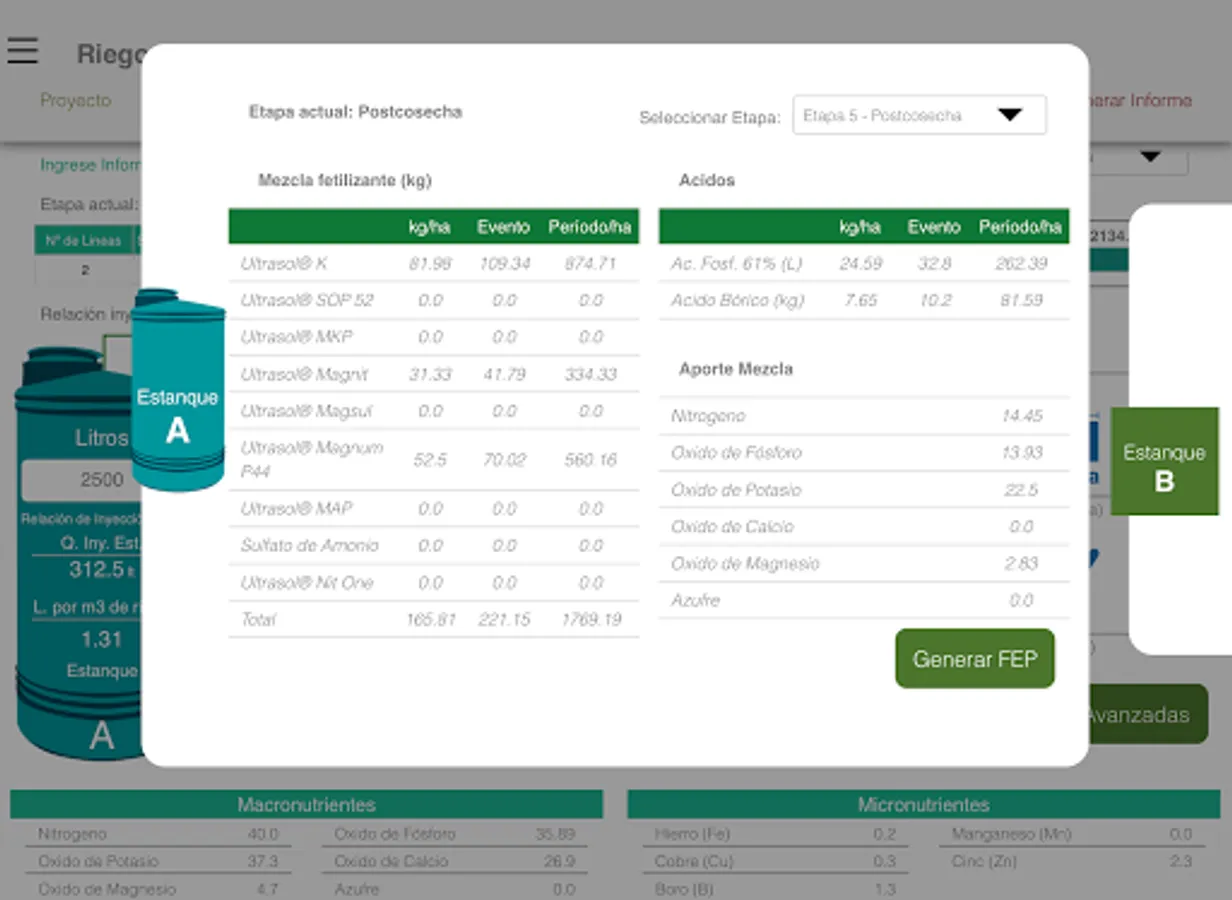Click the Etapa actual: Postcosecha label
1232x900 pixels.
pos(355,112)
